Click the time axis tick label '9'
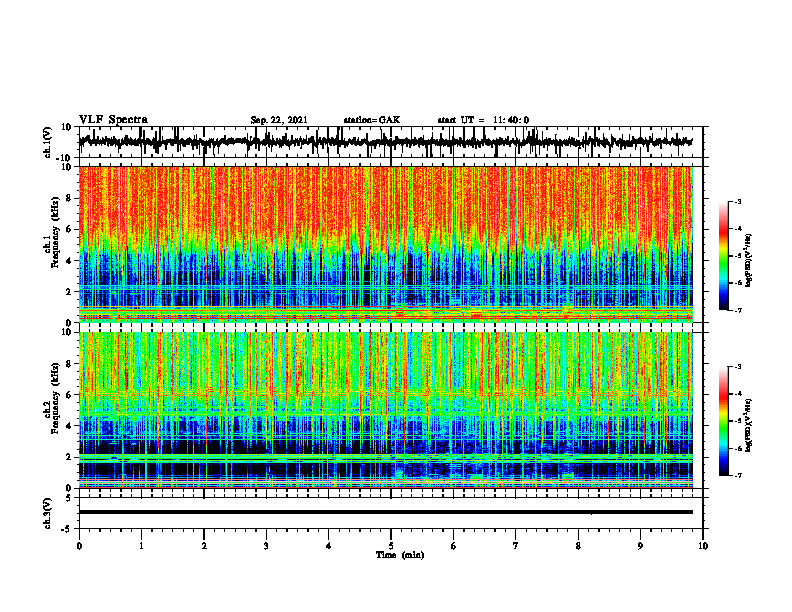The width and height of the screenshot is (792, 612). tap(640, 546)
